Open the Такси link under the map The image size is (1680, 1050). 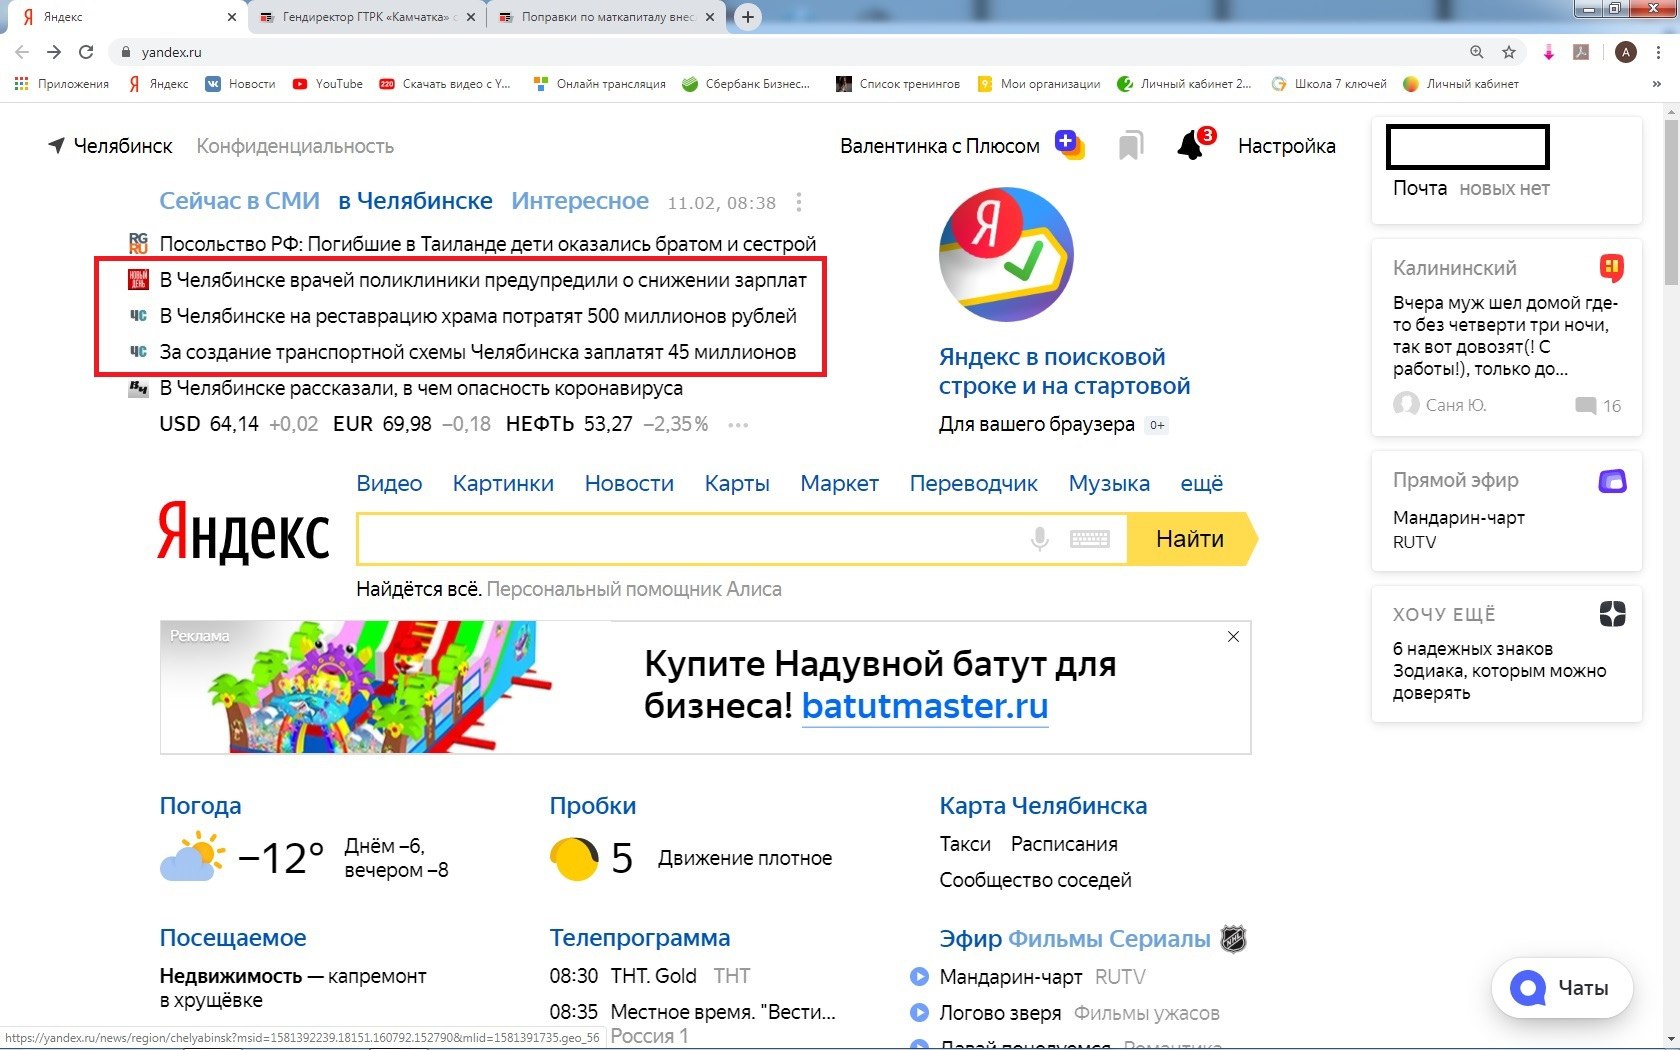click(965, 844)
